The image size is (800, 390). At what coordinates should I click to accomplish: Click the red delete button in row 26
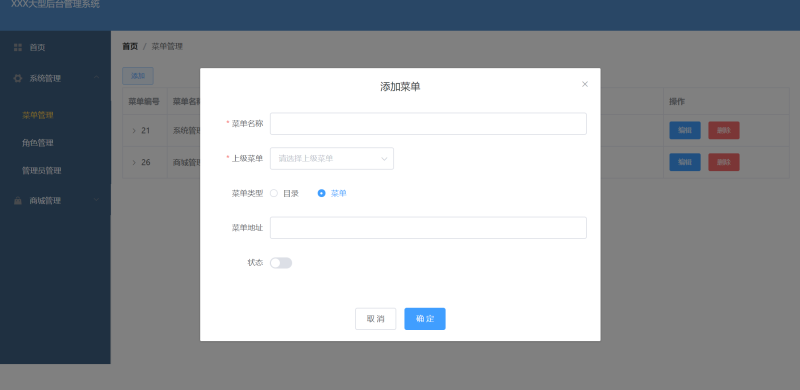click(x=723, y=162)
